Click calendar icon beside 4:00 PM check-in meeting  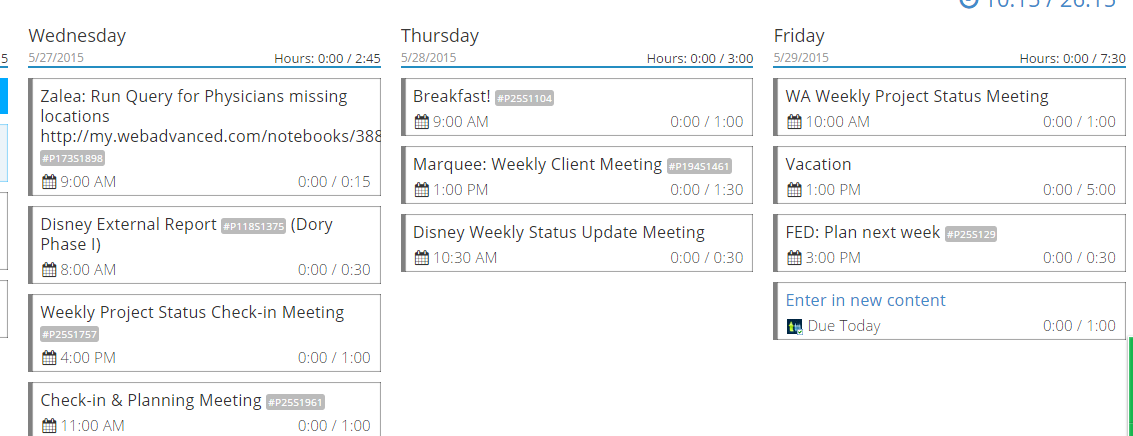(49, 358)
